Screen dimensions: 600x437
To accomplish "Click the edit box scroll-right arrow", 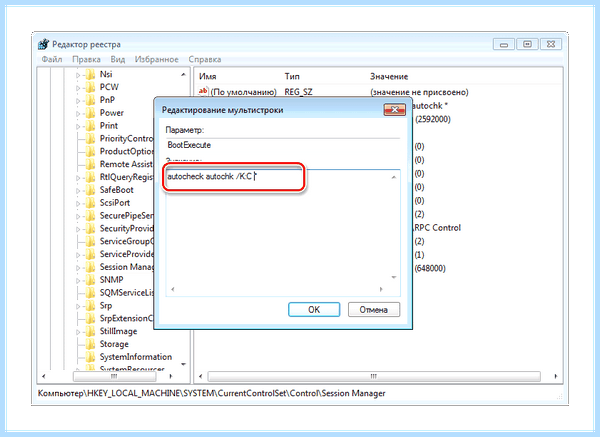I will (381, 289).
